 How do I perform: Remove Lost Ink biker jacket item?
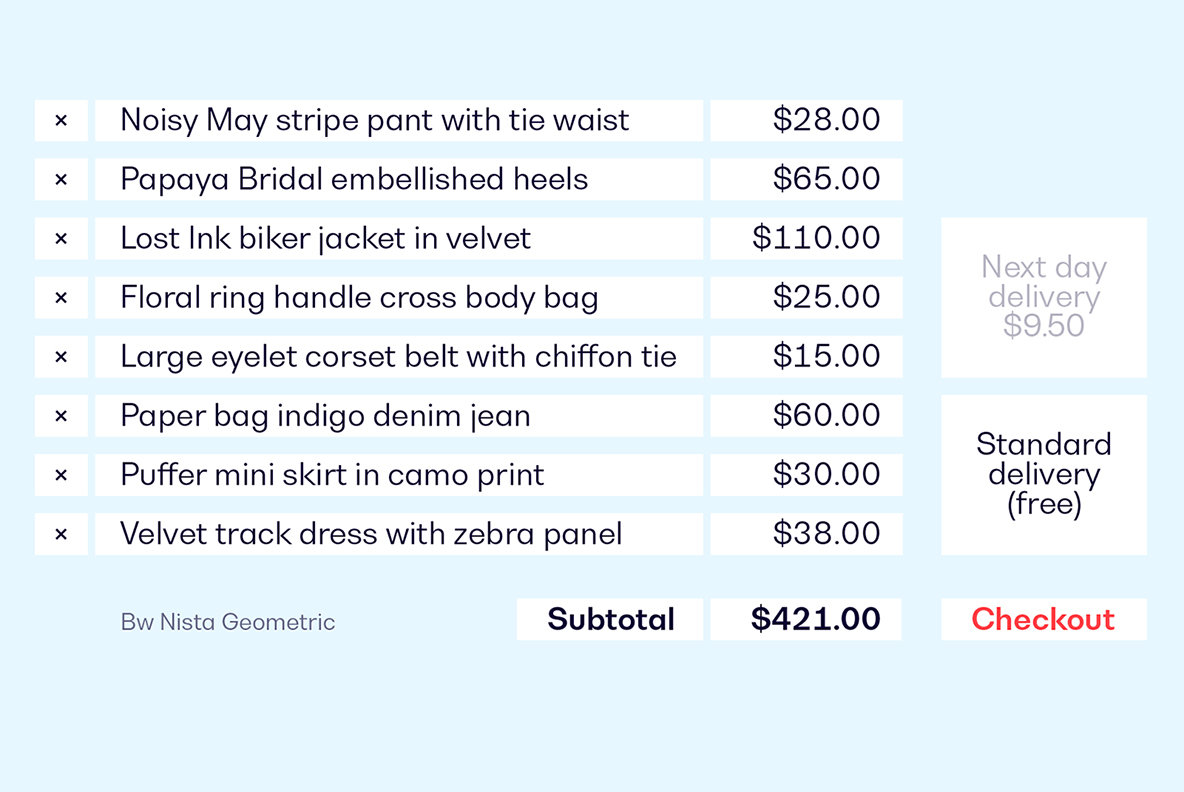coord(61,239)
